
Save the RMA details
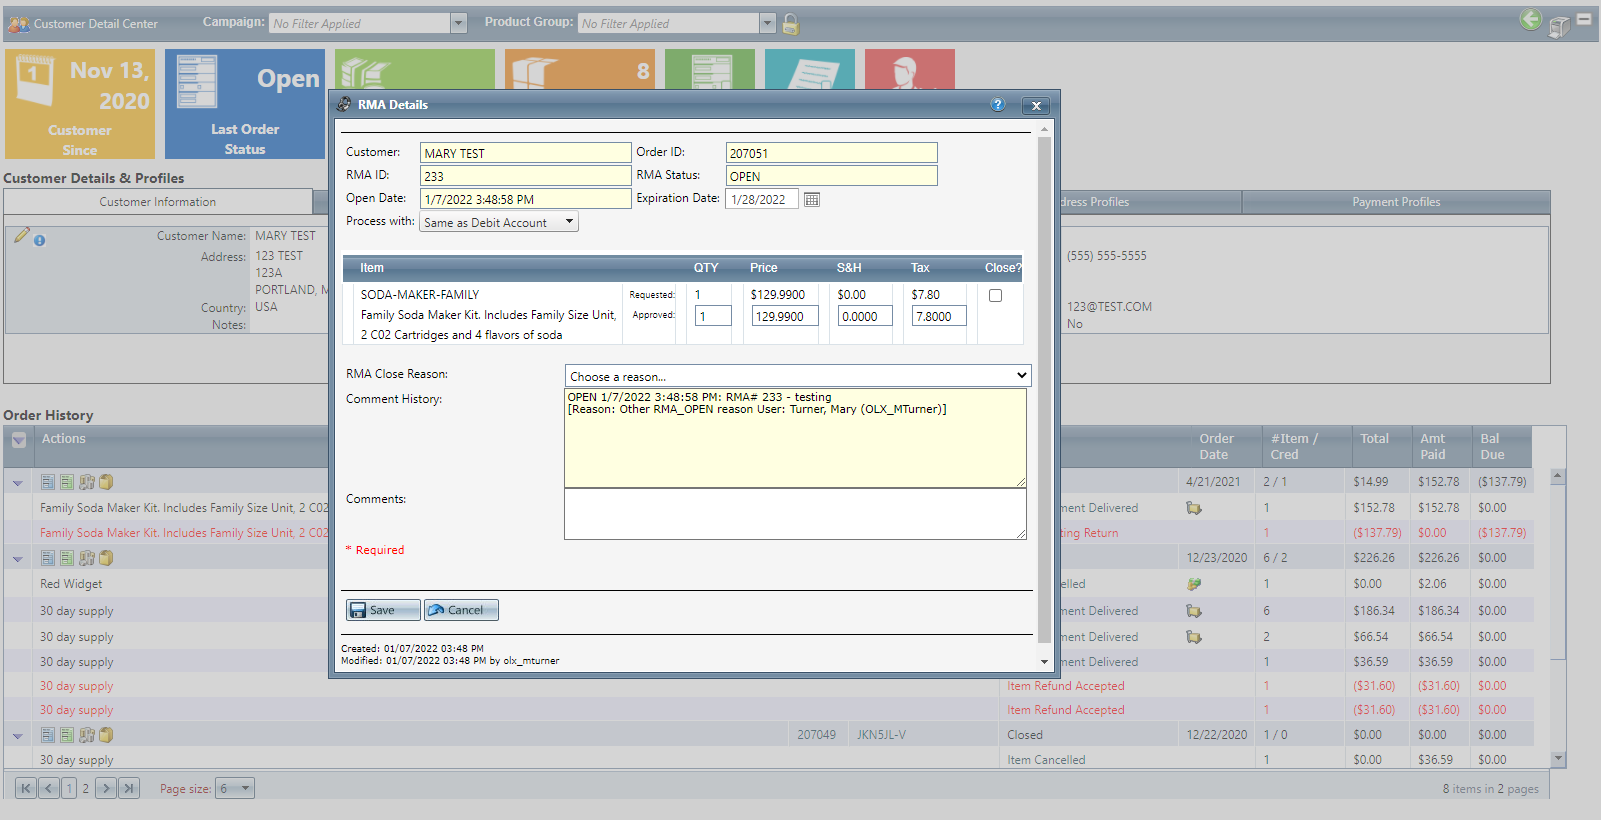click(383, 610)
